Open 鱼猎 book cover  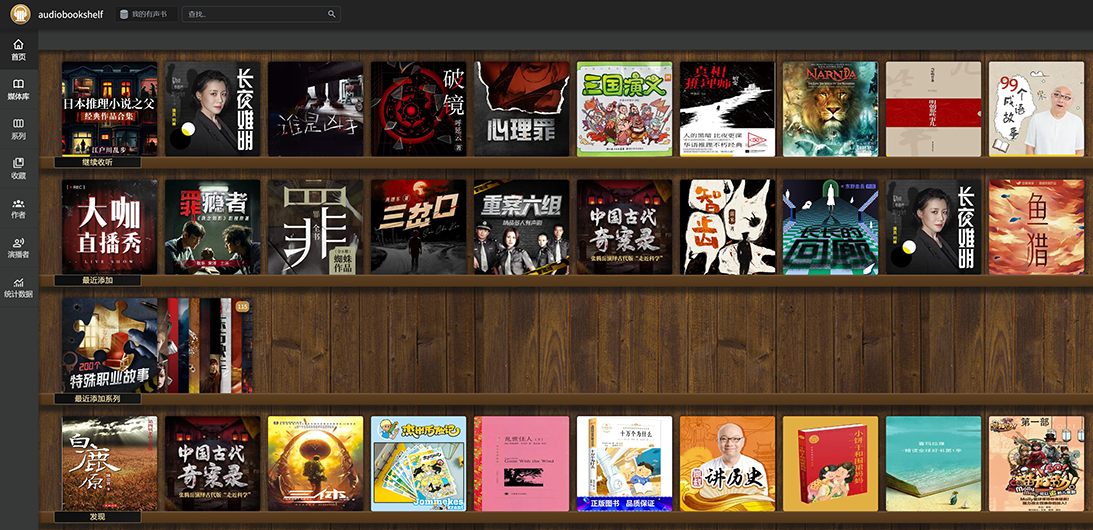pos(1037,227)
